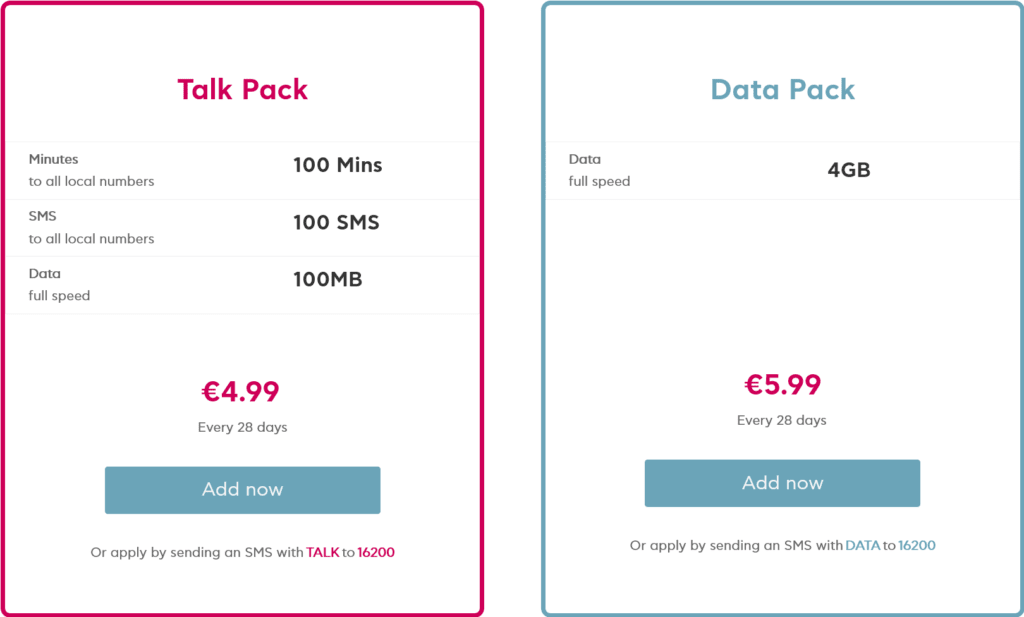Click the Talk Pack heading

click(243, 89)
